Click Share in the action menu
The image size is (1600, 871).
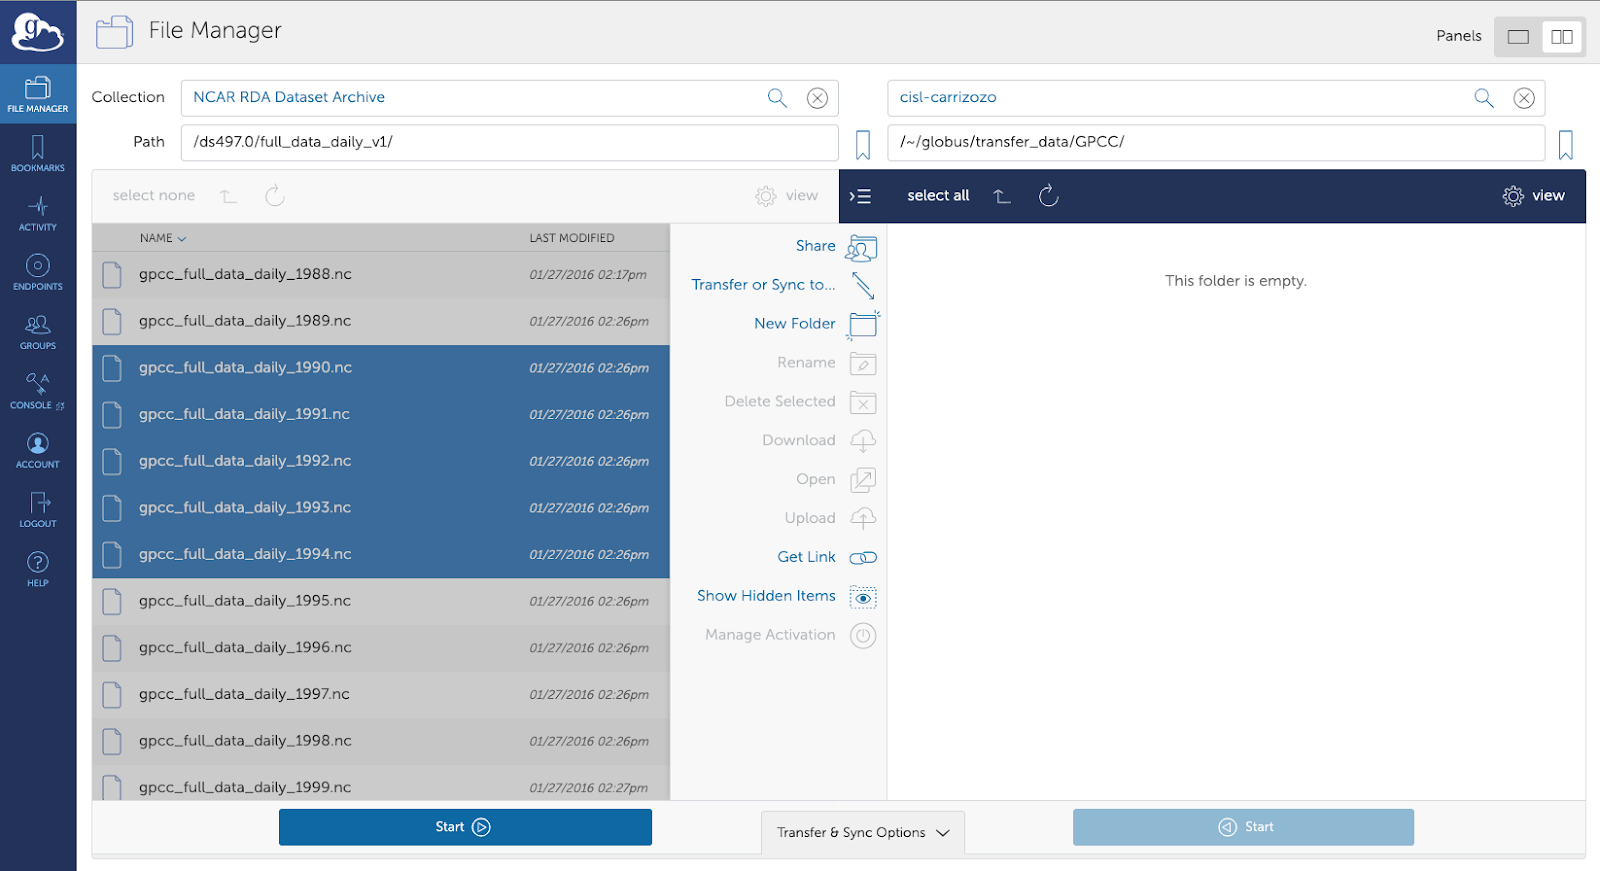(836, 246)
